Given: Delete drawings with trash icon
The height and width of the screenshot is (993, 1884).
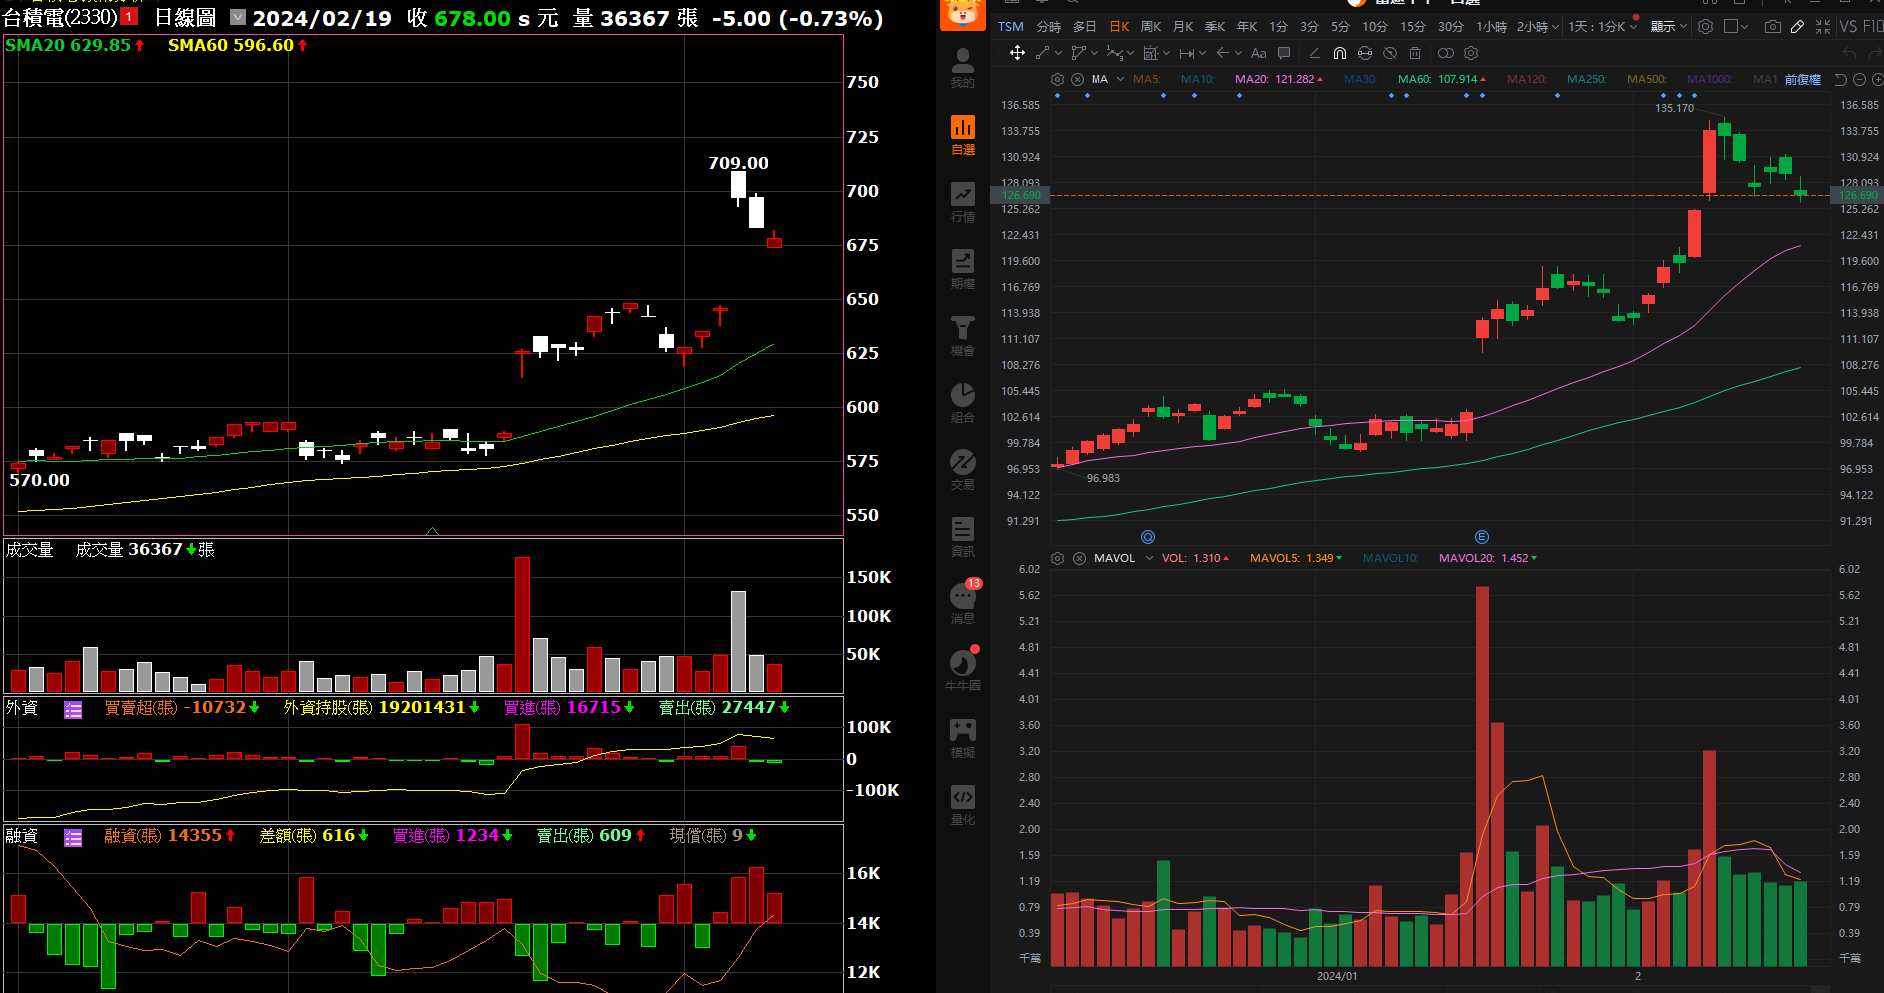Looking at the screenshot, I should click(x=1415, y=53).
